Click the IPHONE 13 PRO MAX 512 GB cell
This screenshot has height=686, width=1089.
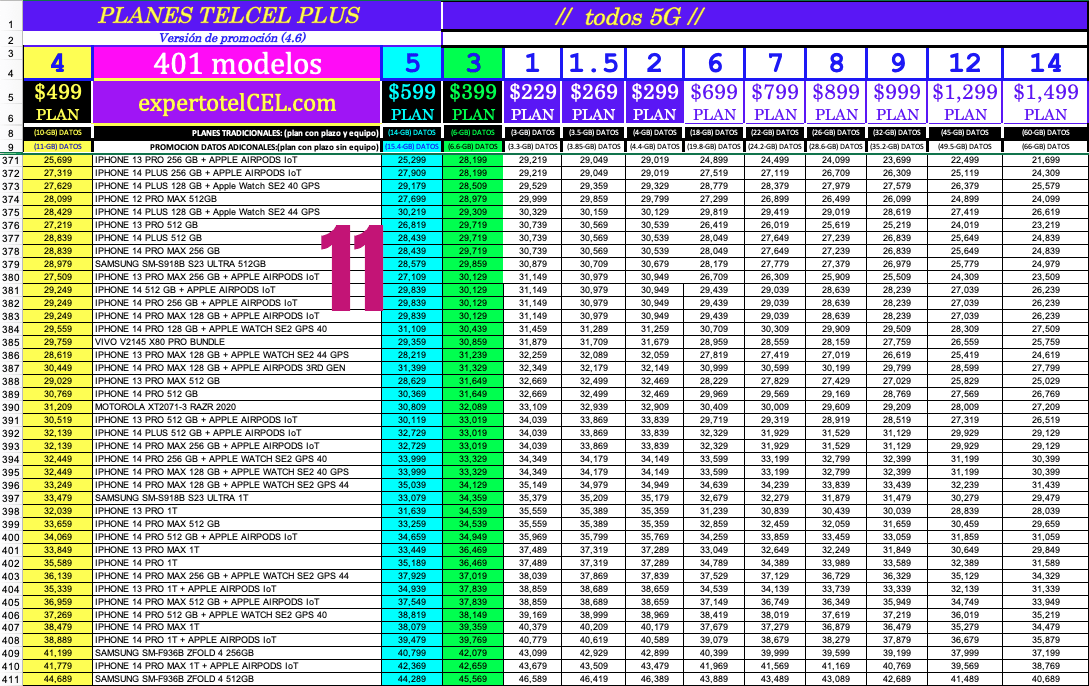tap(237, 380)
